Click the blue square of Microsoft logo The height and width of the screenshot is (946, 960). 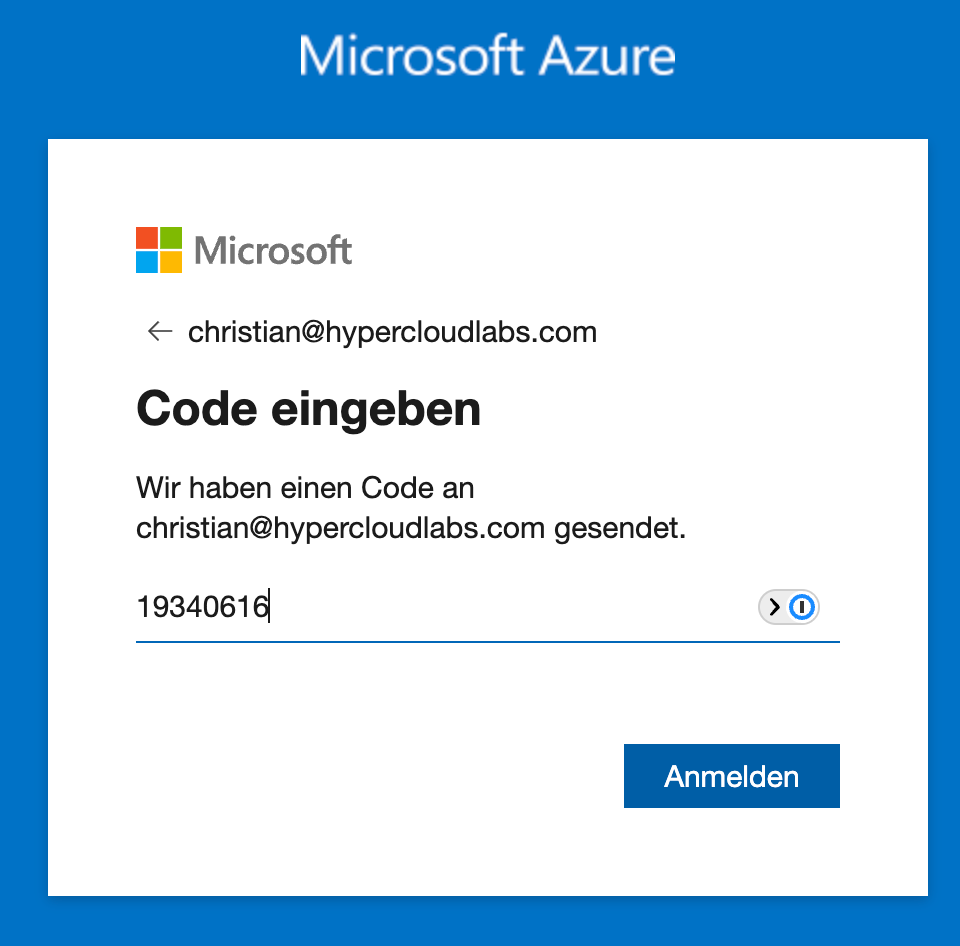[x=147, y=262]
